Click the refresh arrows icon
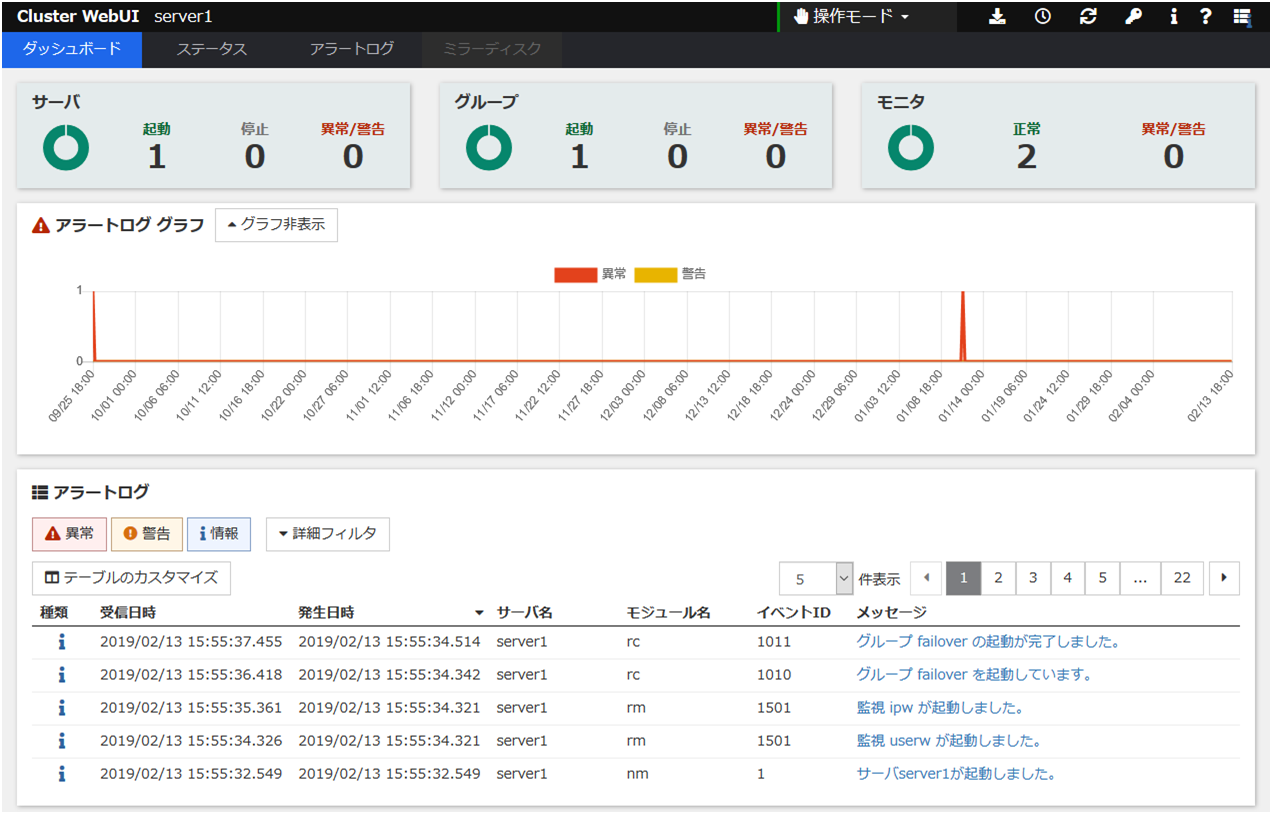The width and height of the screenshot is (1272, 814). click(1089, 17)
